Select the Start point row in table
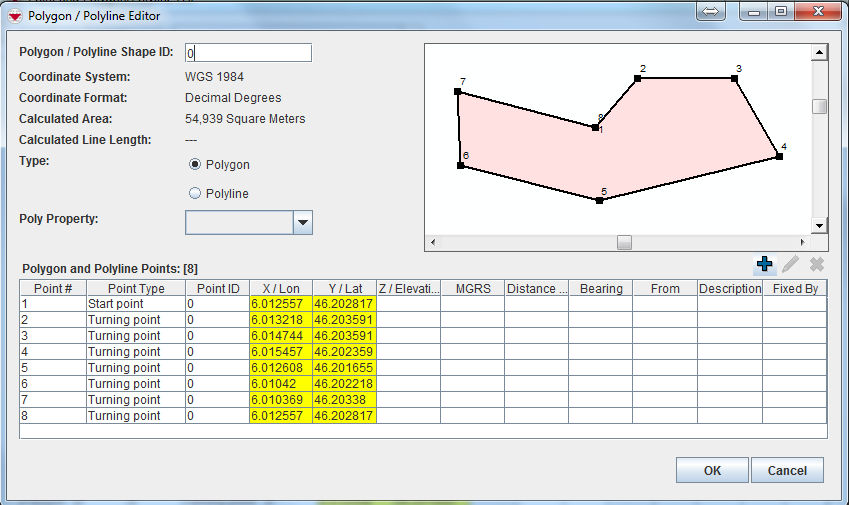849x505 pixels. point(135,304)
